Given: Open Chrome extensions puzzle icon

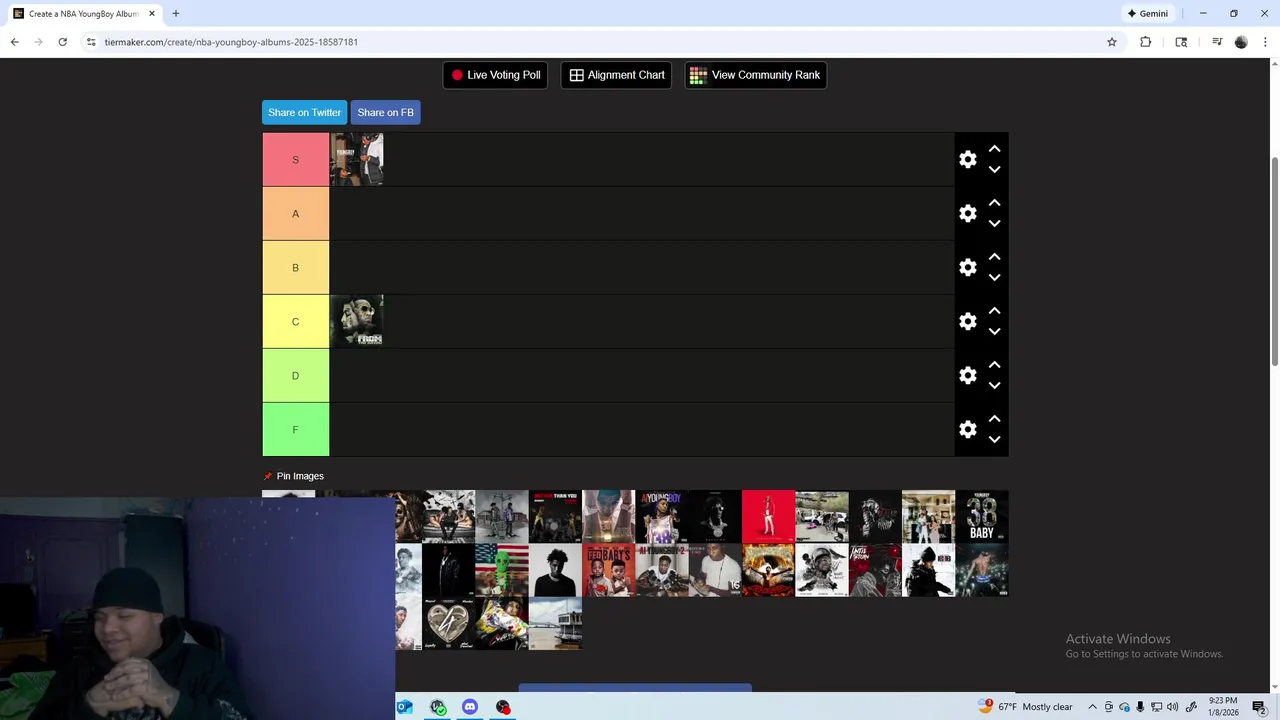Looking at the screenshot, I should pos(1145,42).
